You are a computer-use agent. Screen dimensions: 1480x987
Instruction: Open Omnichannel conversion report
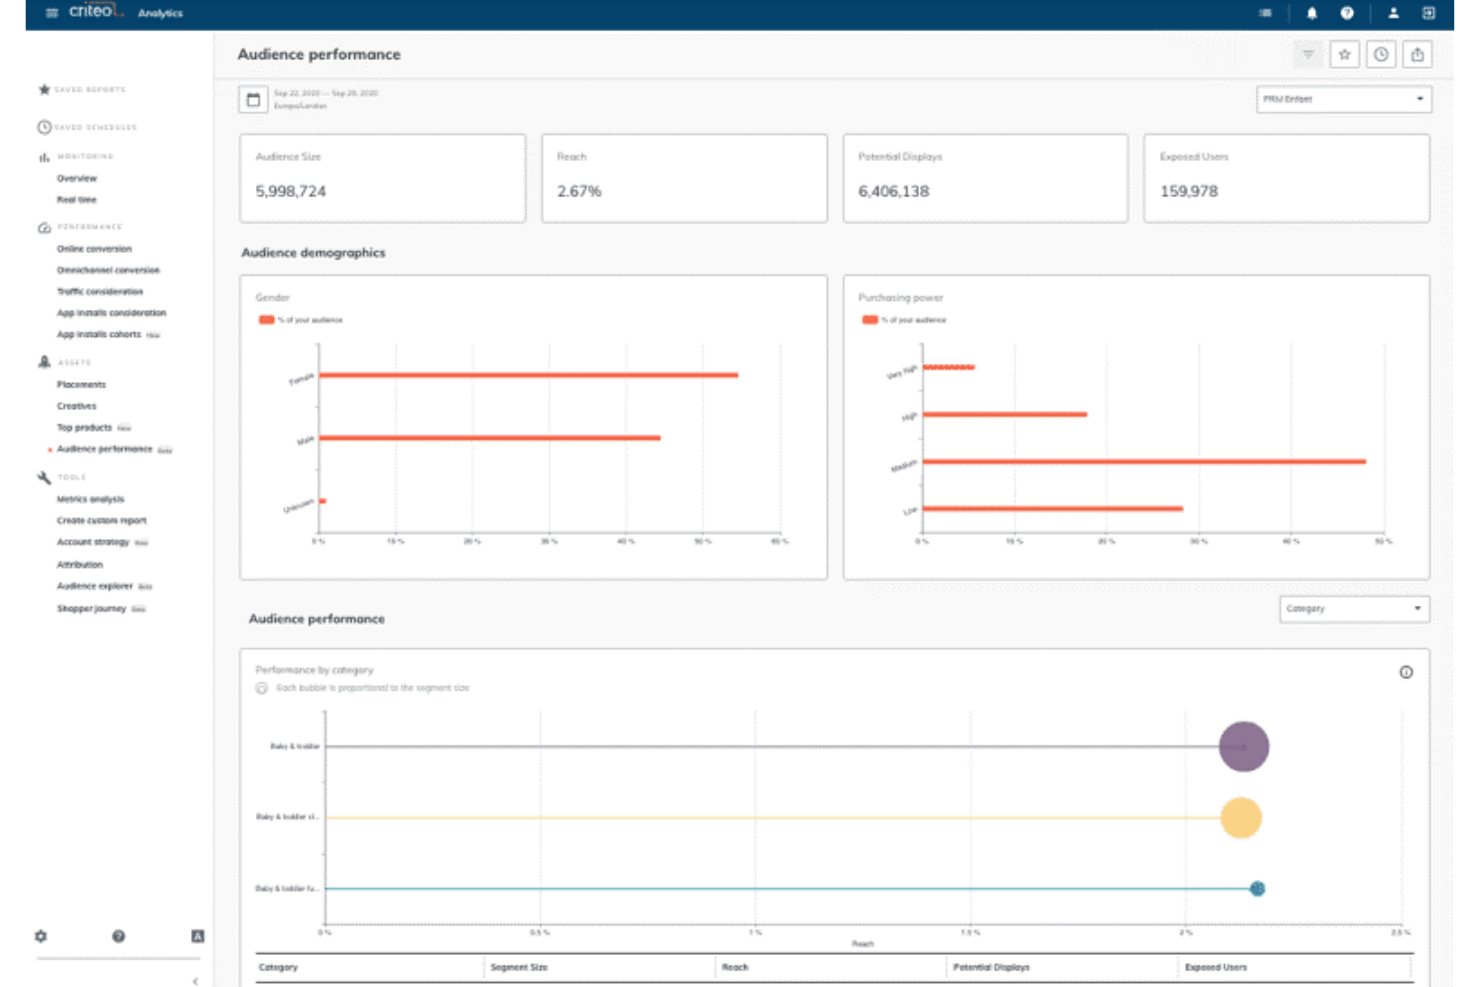(x=108, y=270)
